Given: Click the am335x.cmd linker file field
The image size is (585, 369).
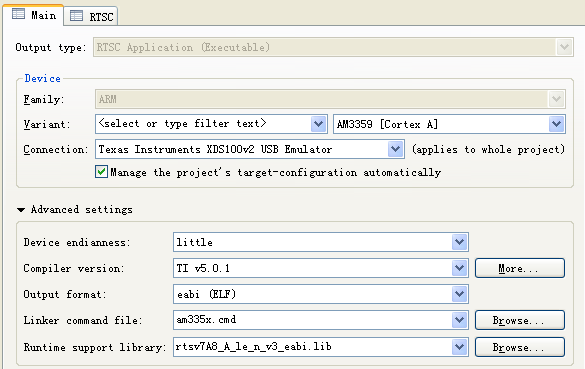Looking at the screenshot, I should click(313, 320).
